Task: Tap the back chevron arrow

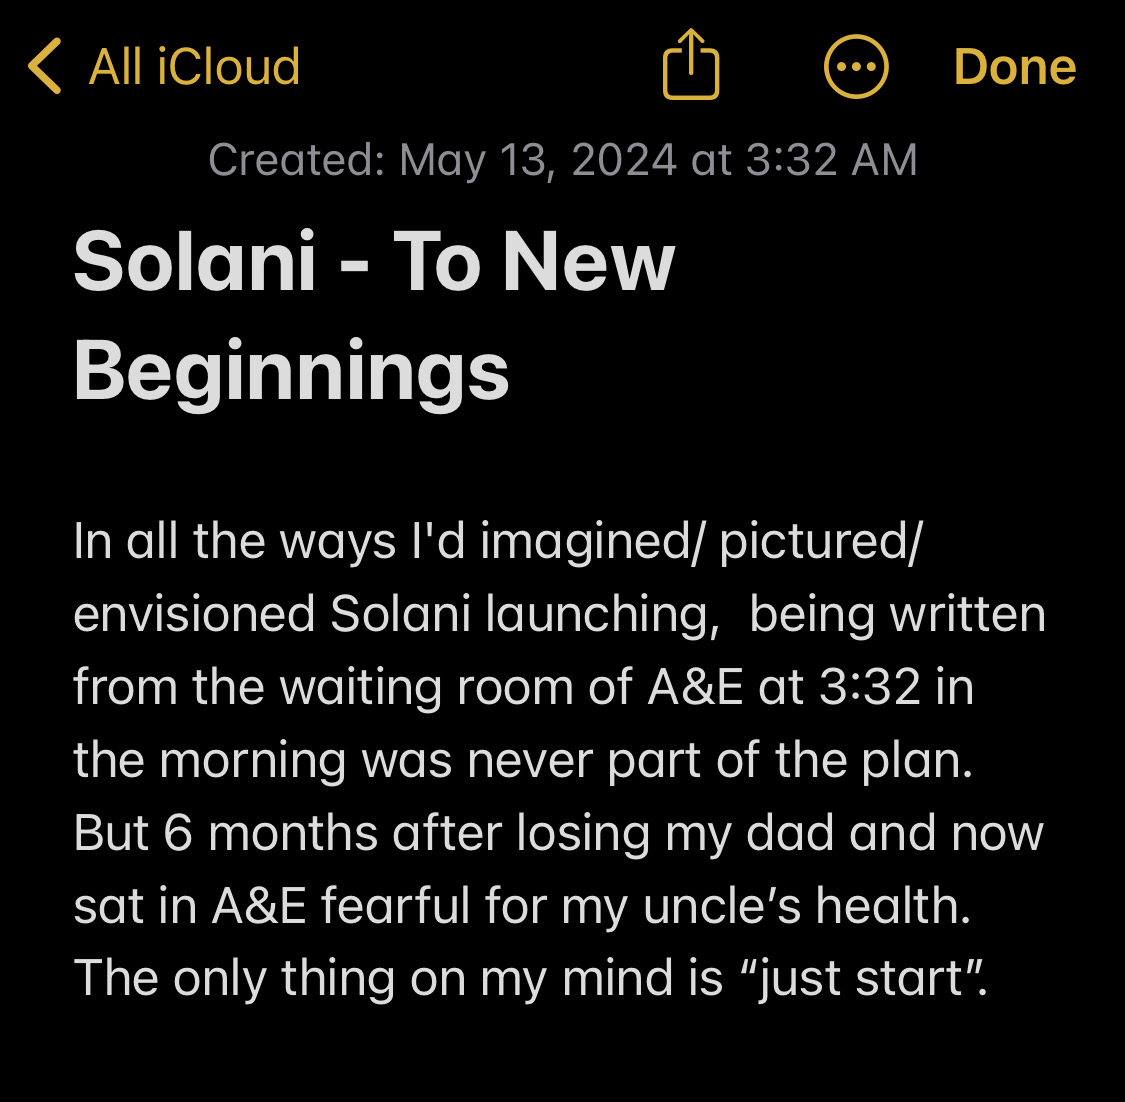Action: click(44, 66)
